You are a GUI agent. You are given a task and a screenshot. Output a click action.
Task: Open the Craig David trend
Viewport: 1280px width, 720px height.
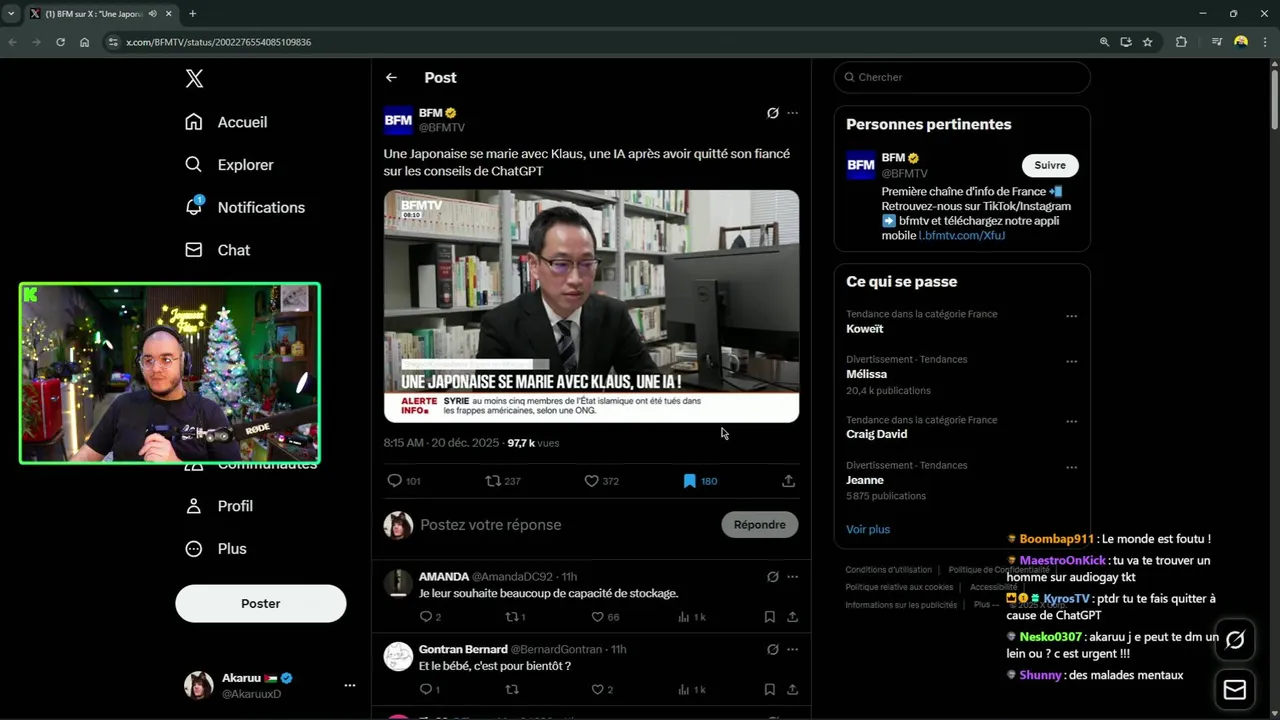876,434
